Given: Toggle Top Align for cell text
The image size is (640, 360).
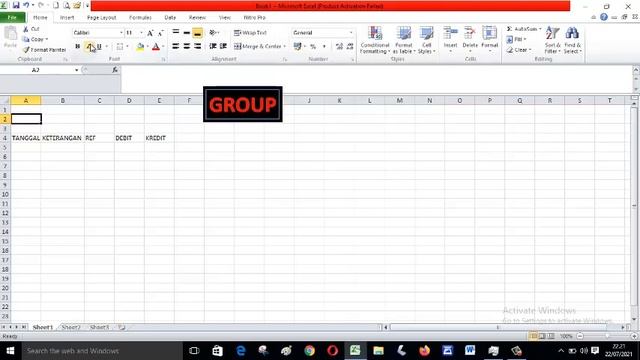Looking at the screenshot, I should [x=176, y=33].
